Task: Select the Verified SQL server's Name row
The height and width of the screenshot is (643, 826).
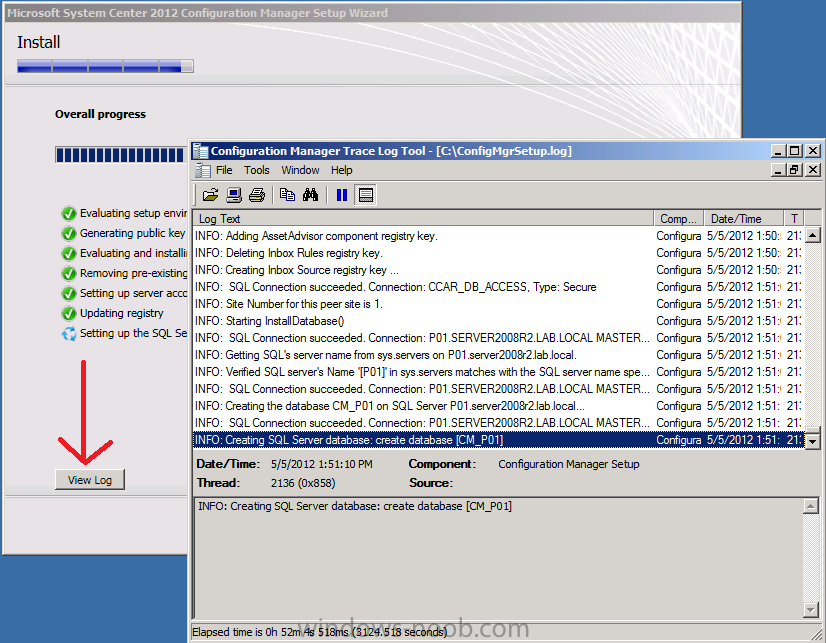Action: tap(499, 372)
